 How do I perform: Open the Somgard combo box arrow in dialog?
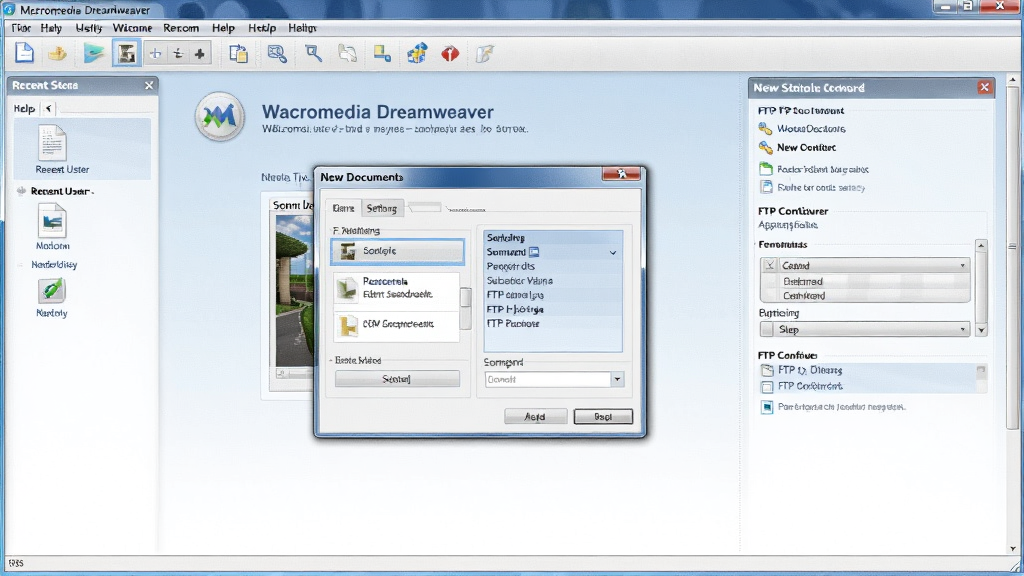point(617,379)
